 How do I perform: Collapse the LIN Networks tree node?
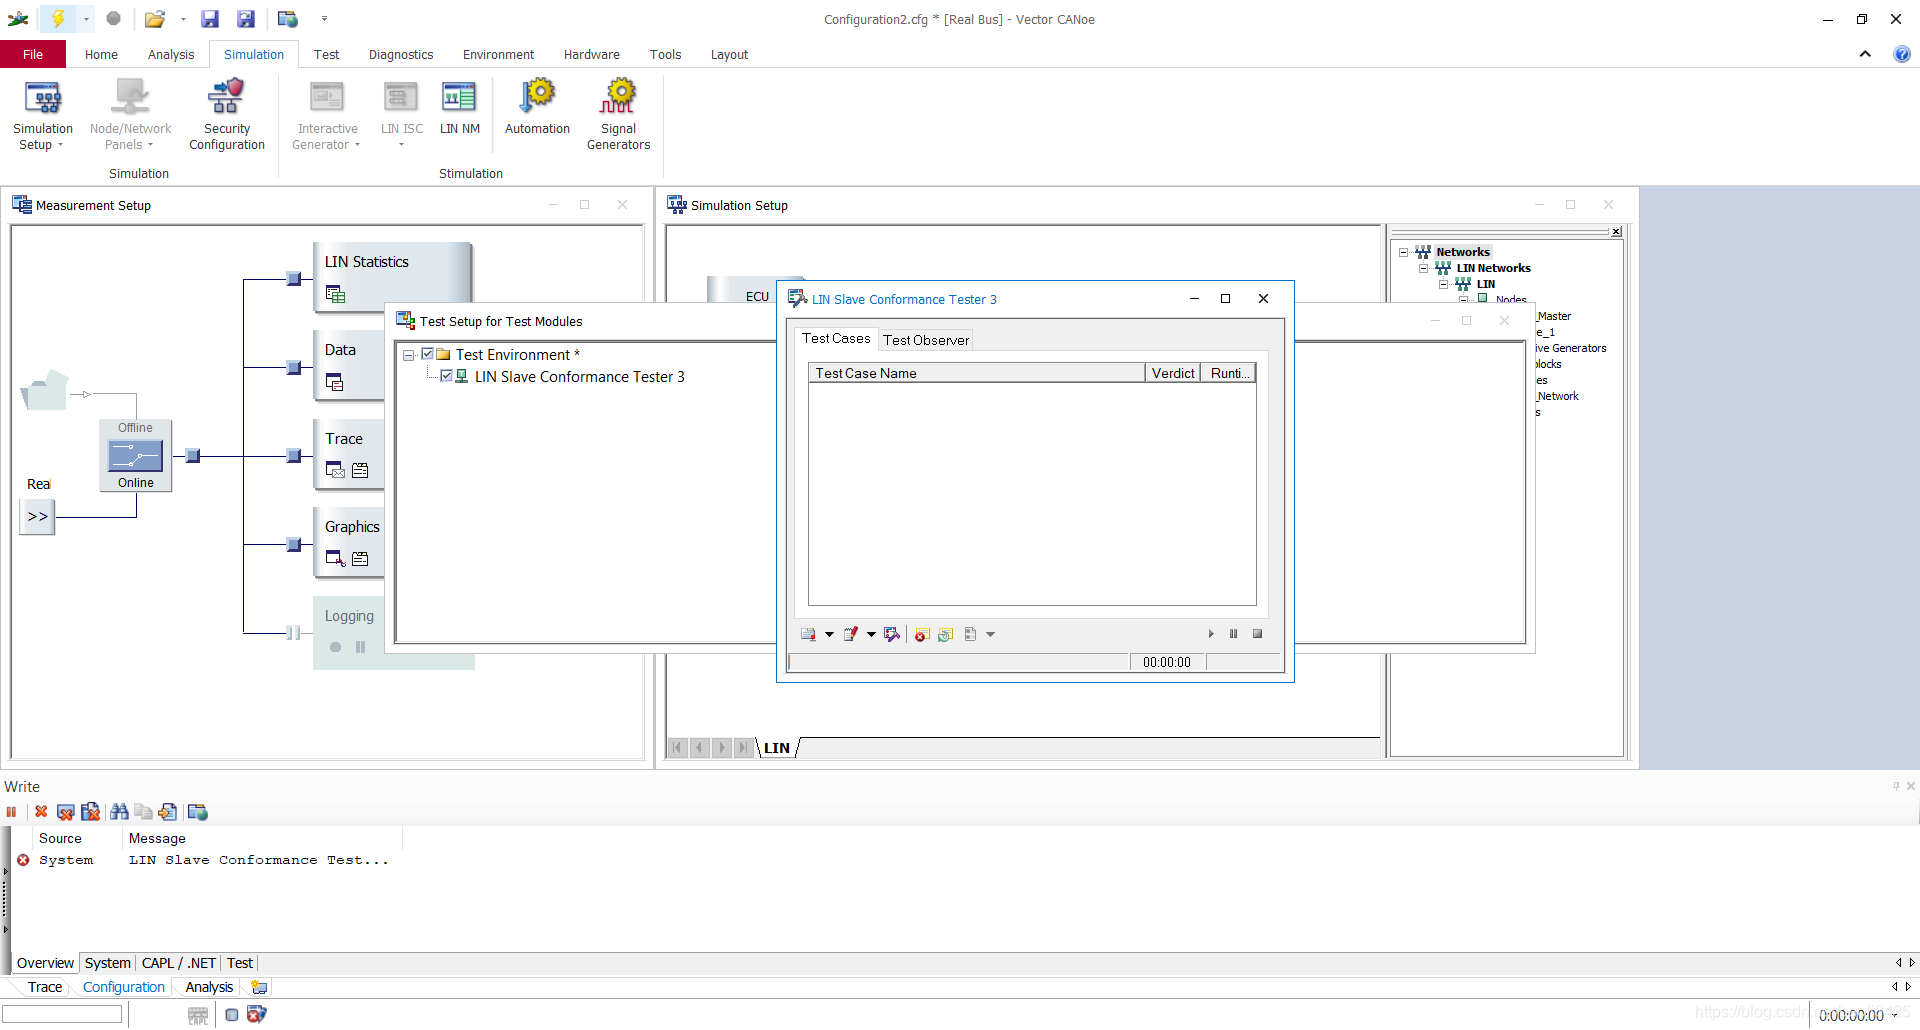(1424, 268)
